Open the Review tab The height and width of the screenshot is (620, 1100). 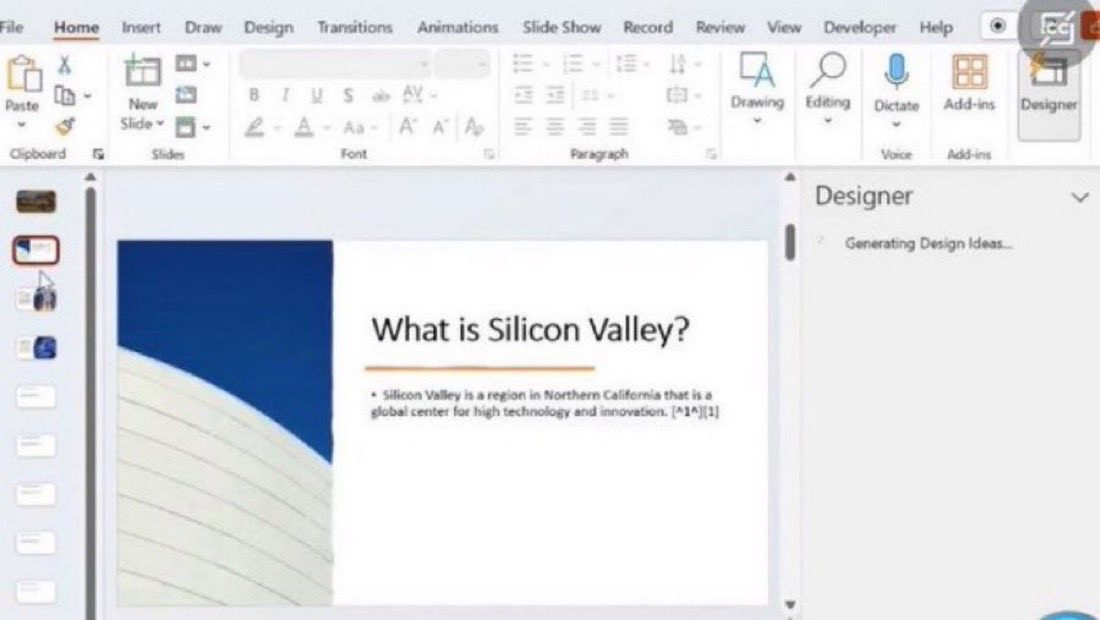pyautogui.click(x=720, y=27)
